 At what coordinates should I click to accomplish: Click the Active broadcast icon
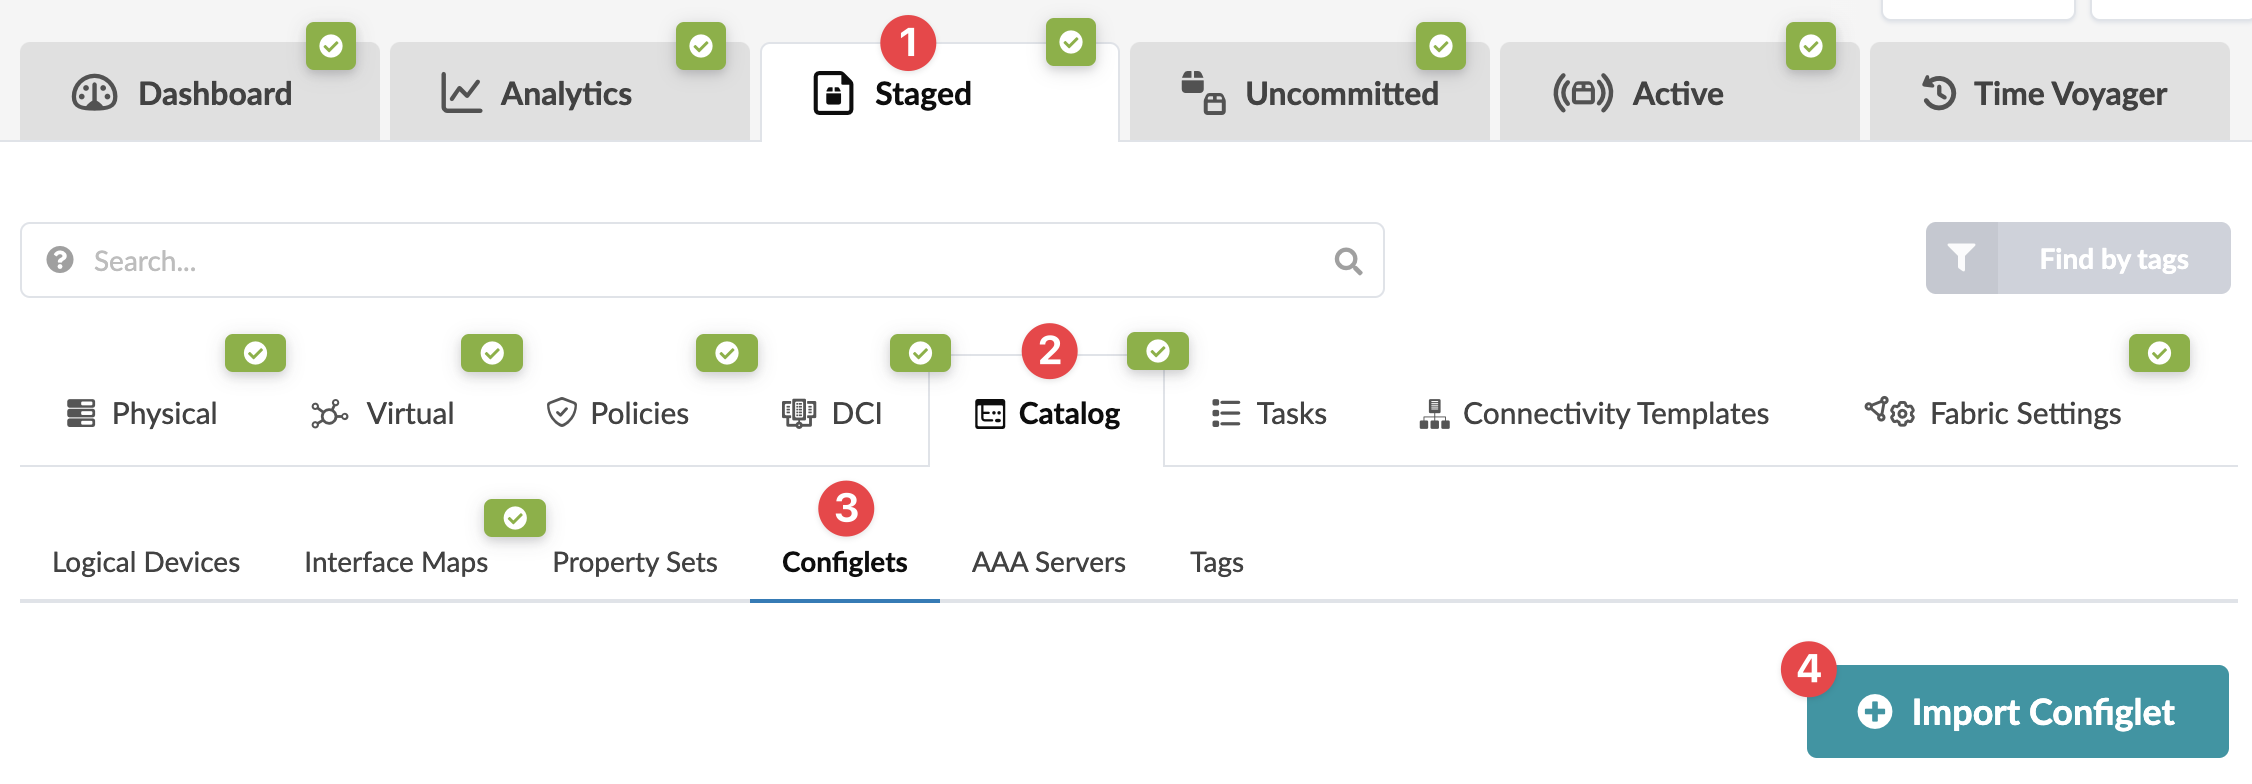(1582, 93)
